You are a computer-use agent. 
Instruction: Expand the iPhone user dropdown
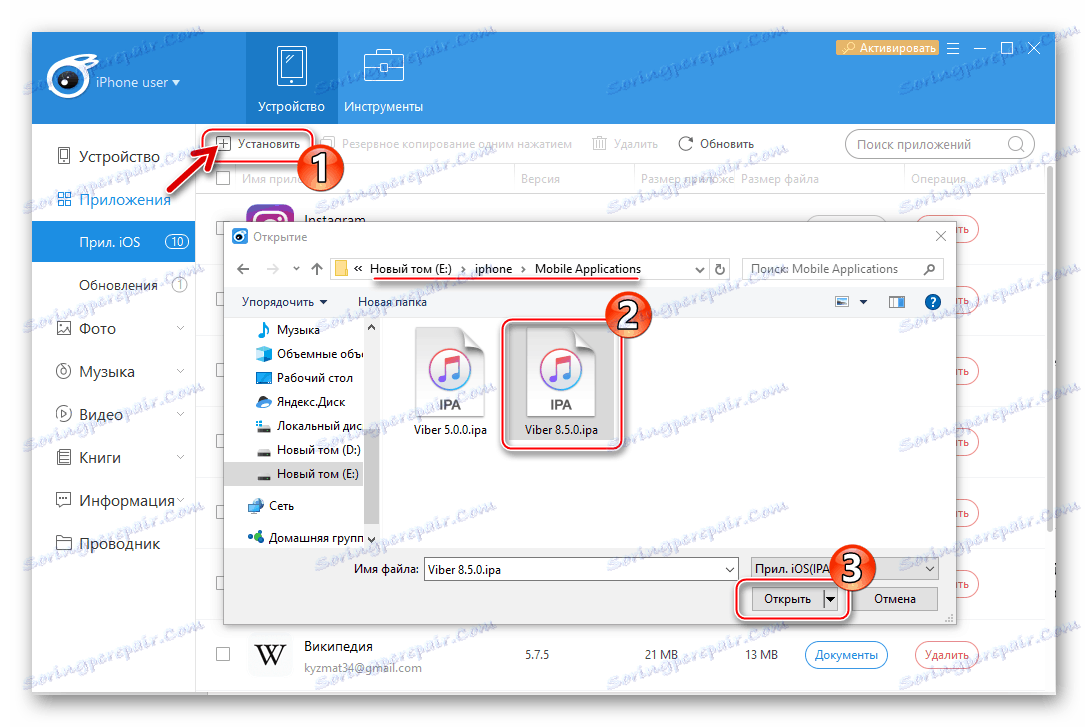pyautogui.click(x=137, y=83)
